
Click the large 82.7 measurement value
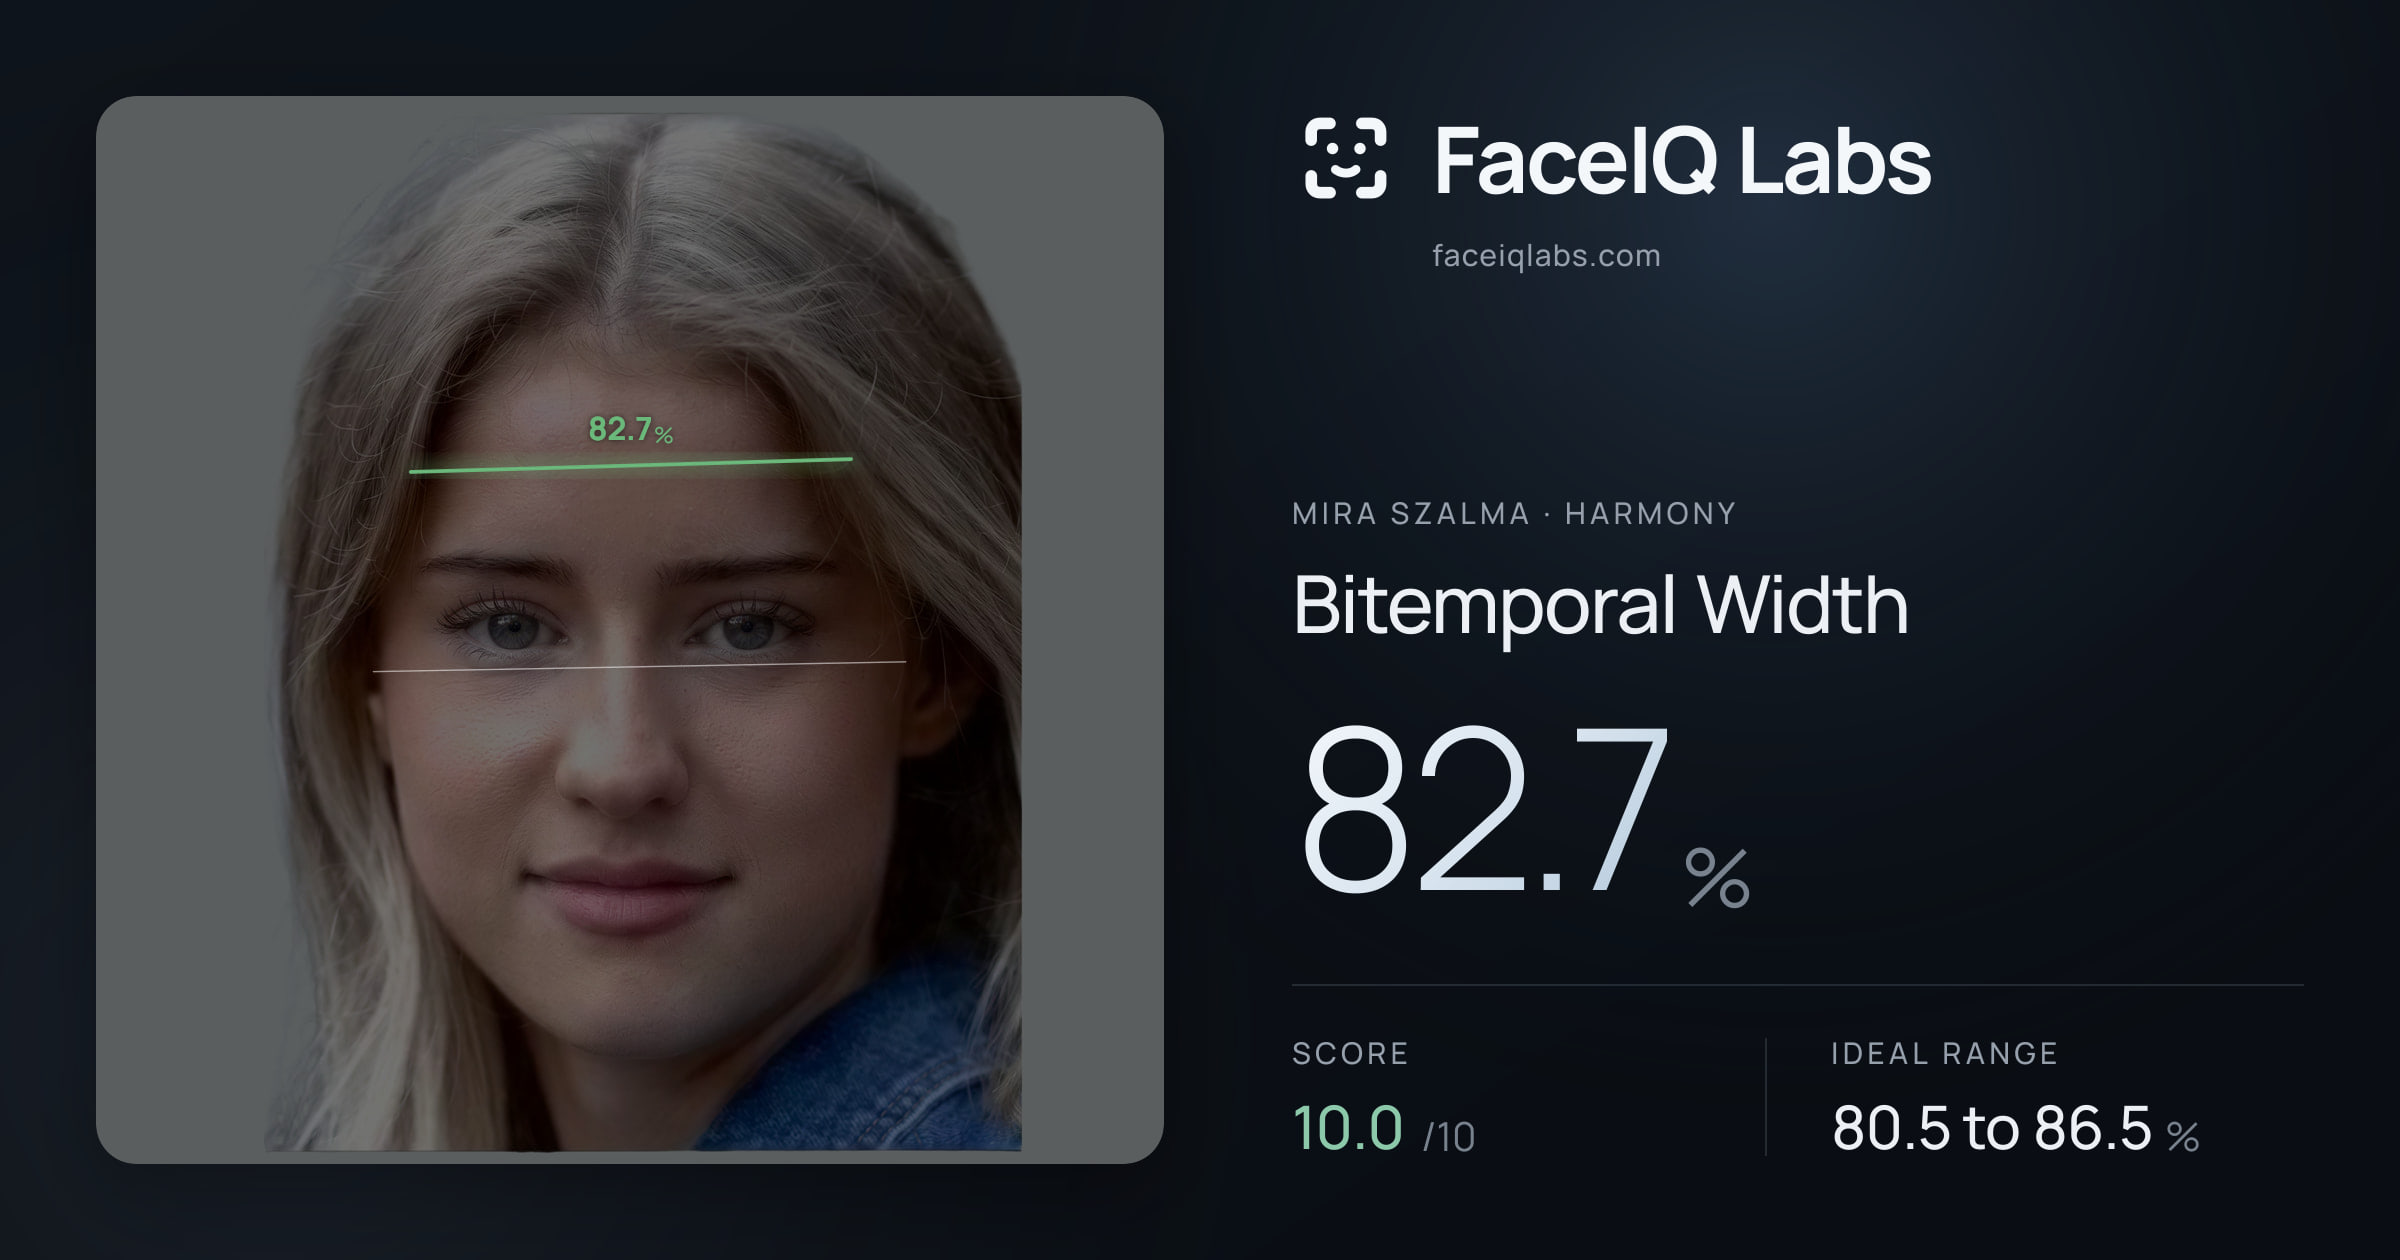coord(1485,808)
